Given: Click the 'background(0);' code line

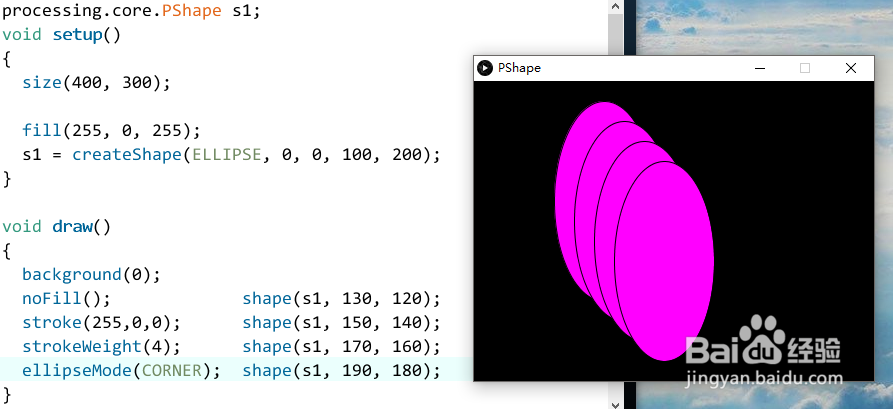Looking at the screenshot, I should pyautogui.click(x=92, y=274).
